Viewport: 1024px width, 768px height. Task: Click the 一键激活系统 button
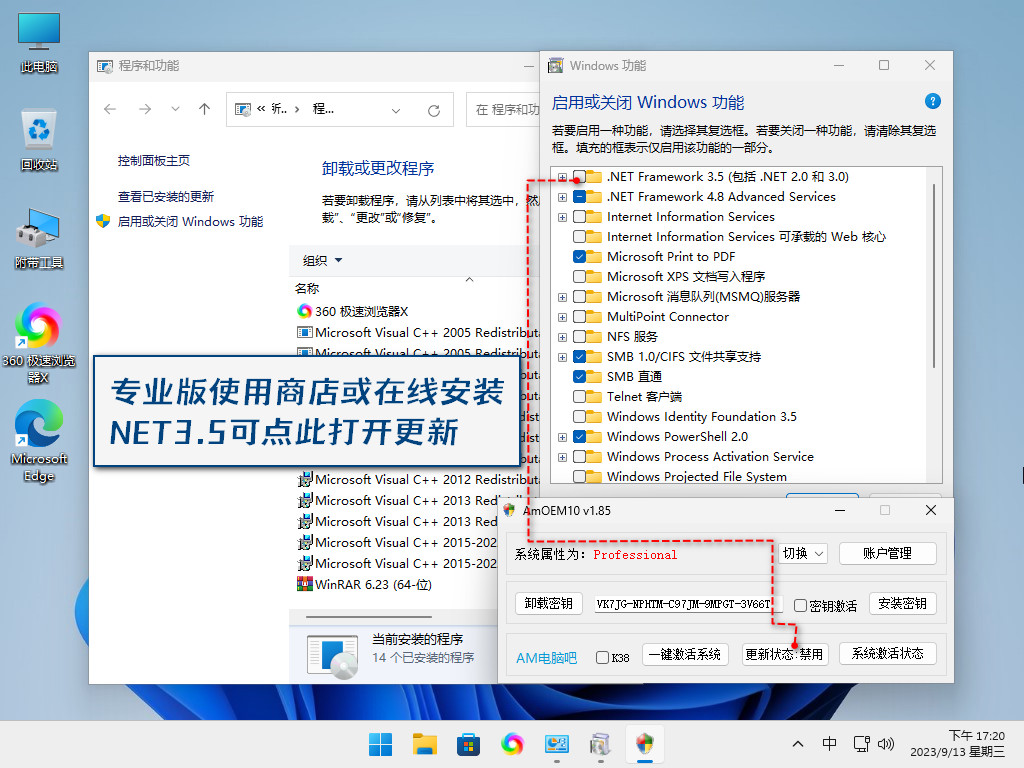[684, 654]
